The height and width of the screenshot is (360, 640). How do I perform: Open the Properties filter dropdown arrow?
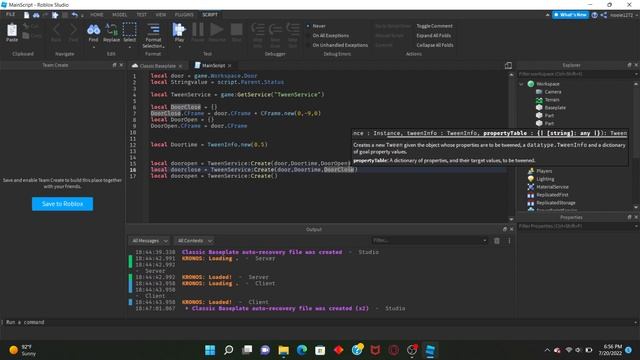point(636,226)
